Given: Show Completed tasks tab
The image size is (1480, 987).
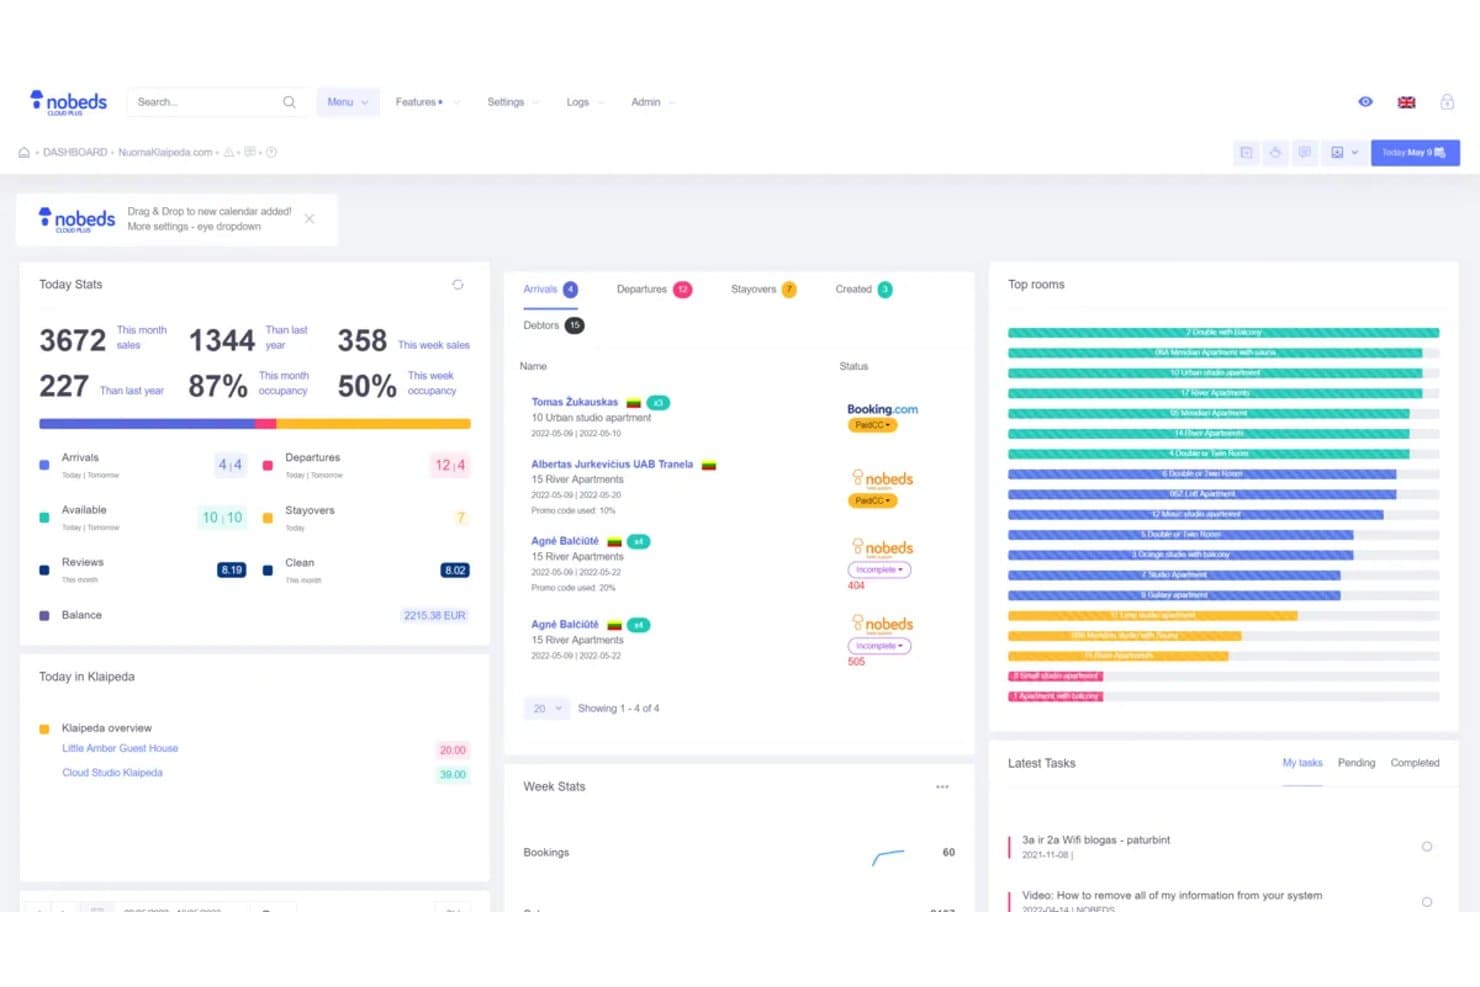Looking at the screenshot, I should 1415,763.
